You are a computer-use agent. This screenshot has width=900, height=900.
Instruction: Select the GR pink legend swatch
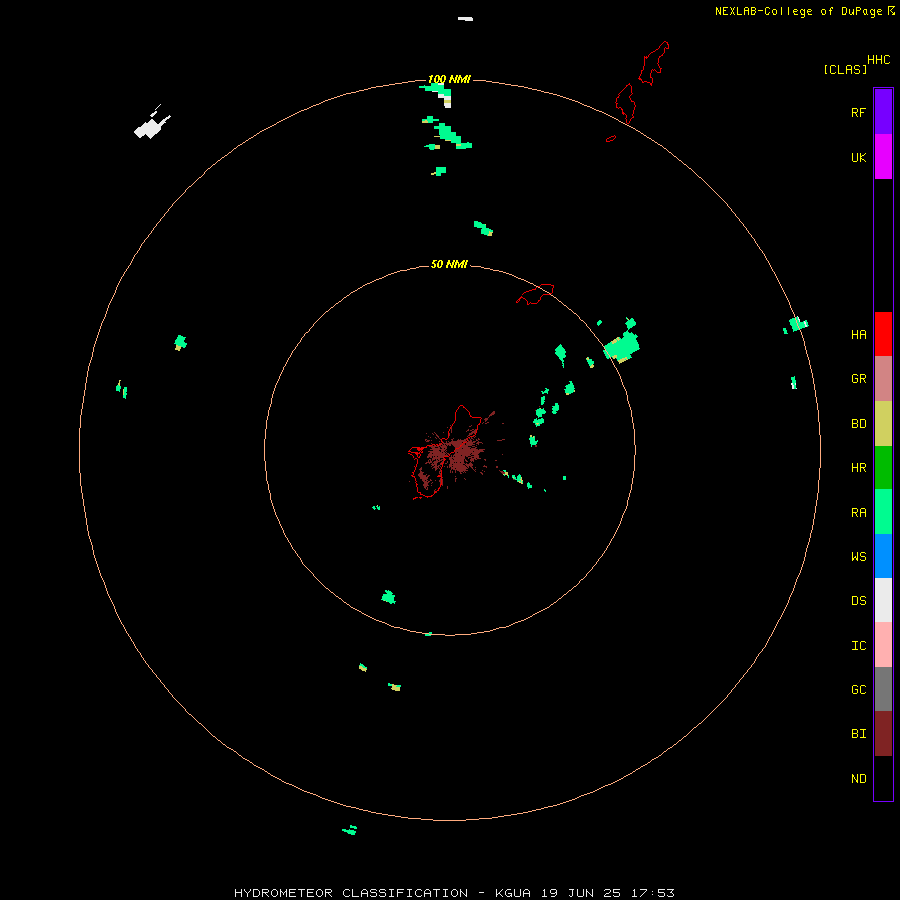(x=883, y=379)
